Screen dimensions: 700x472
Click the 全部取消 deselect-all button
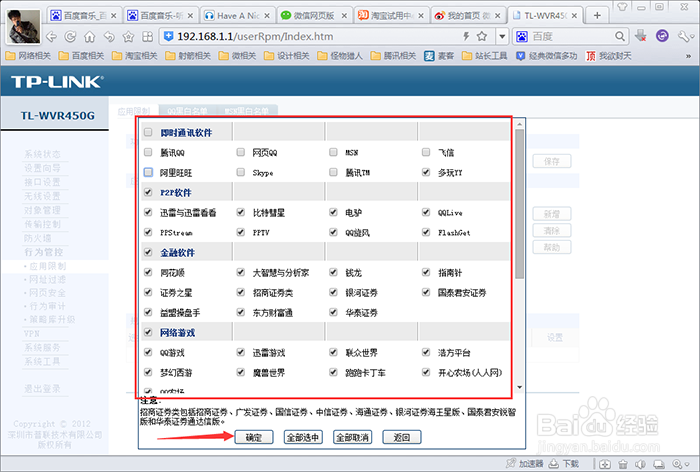coord(353,437)
